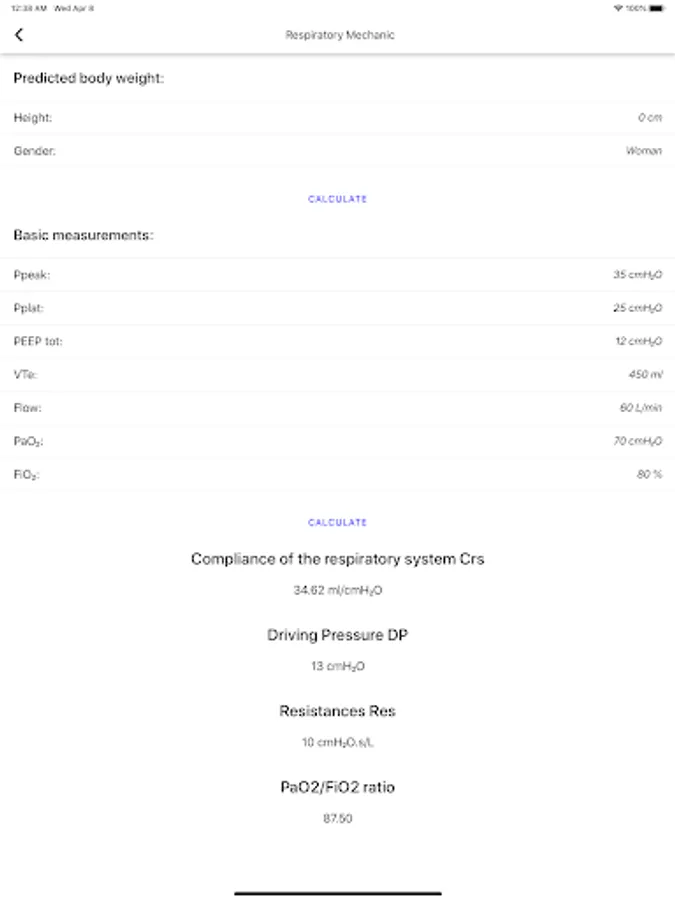This screenshot has width=675, height=900.
Task: Check the battery status icon
Action: pyautogui.click(x=656, y=8)
